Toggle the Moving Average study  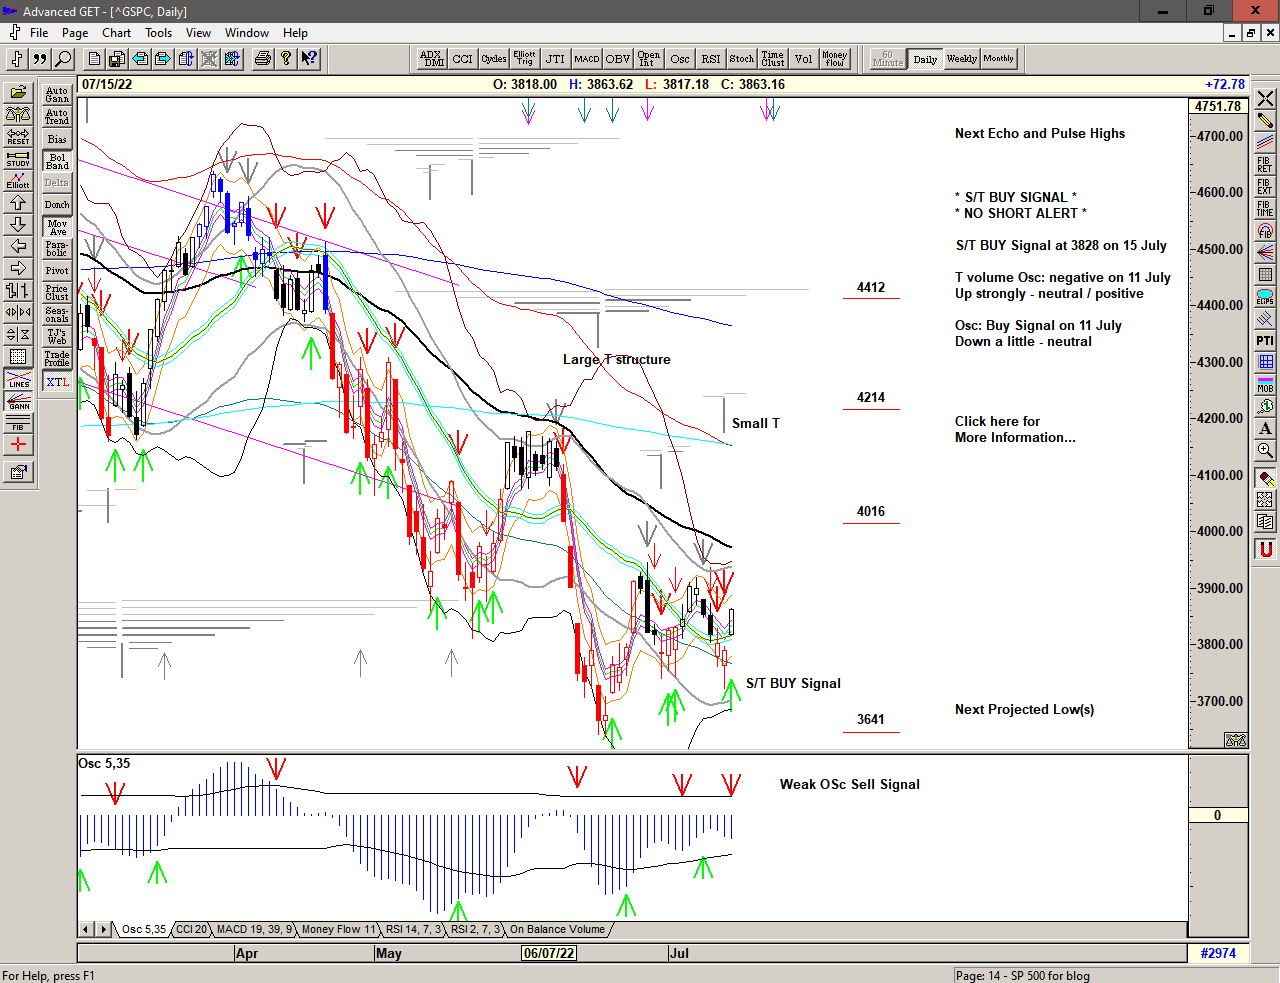click(x=57, y=227)
